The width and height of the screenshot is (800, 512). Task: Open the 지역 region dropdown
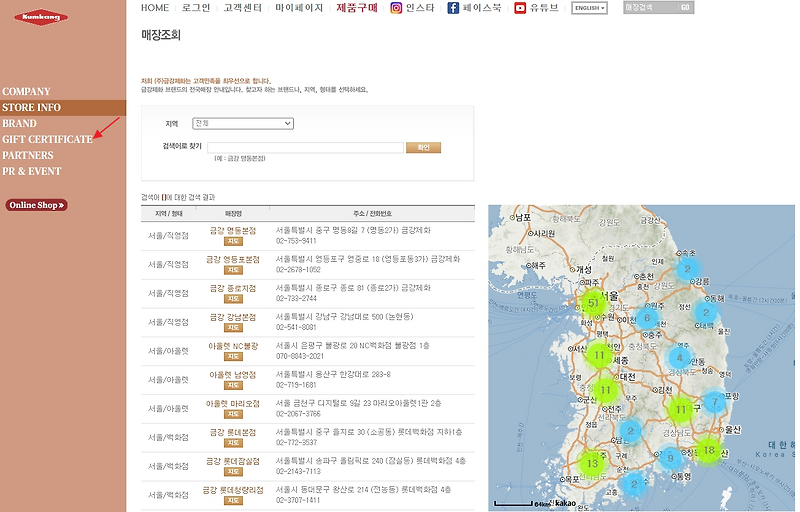point(243,123)
